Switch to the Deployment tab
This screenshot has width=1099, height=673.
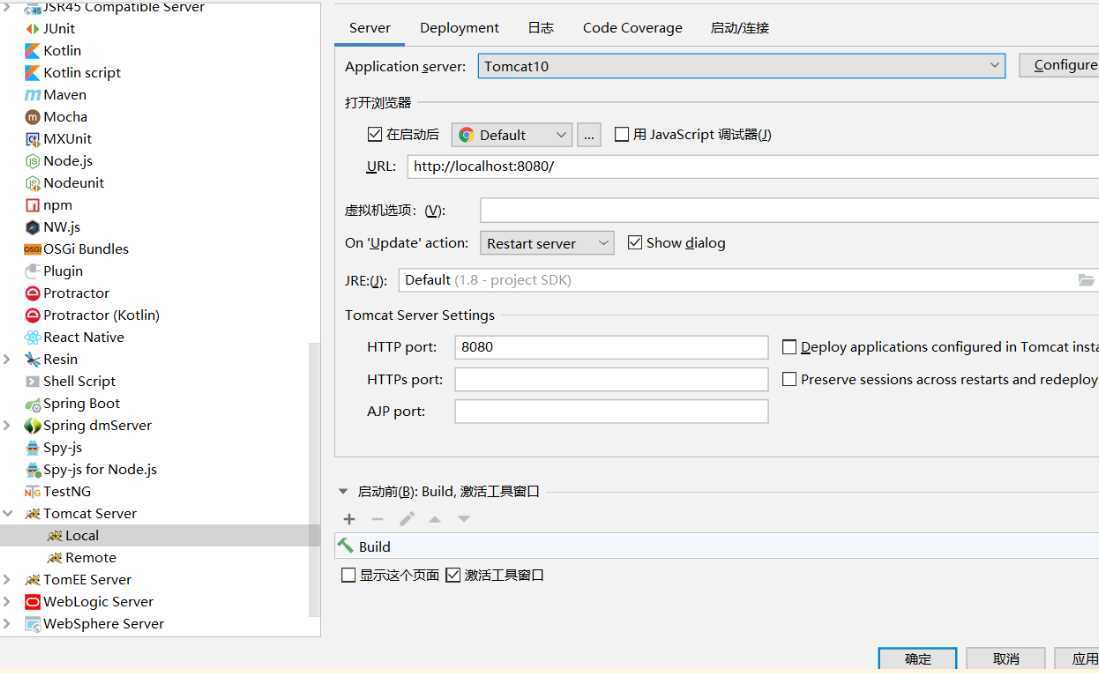click(459, 28)
